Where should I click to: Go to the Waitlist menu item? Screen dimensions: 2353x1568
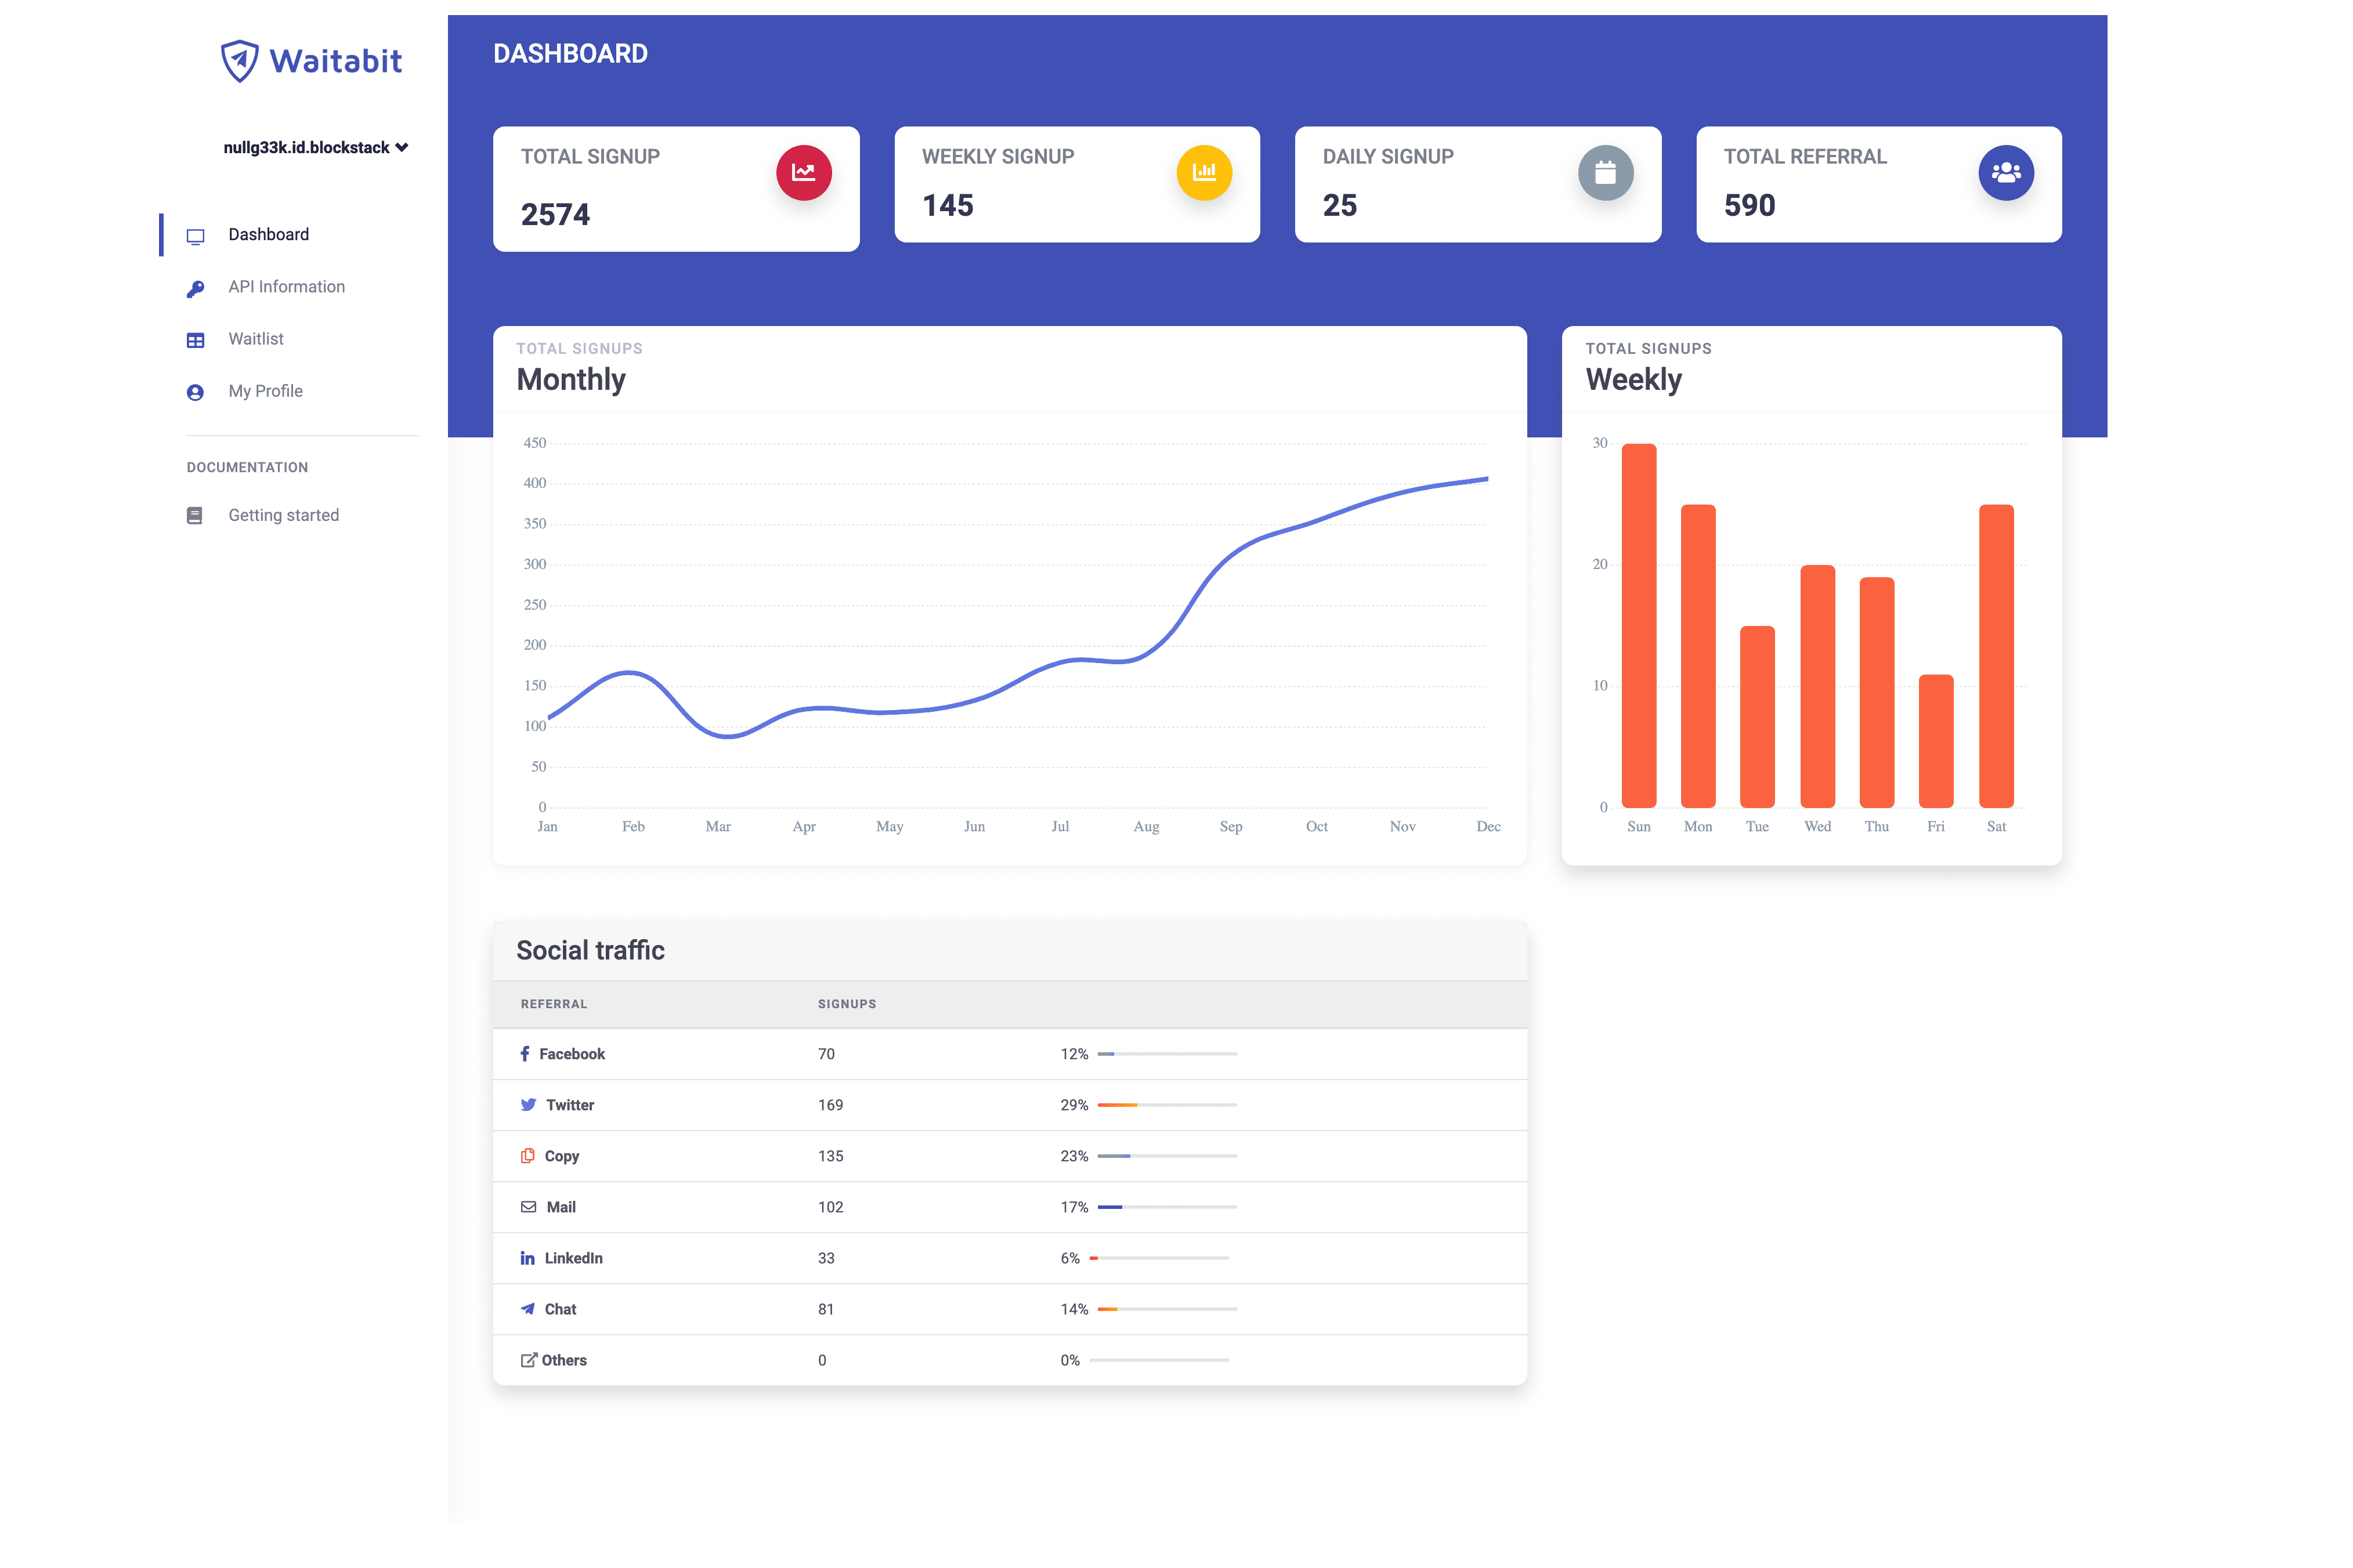pos(256,339)
